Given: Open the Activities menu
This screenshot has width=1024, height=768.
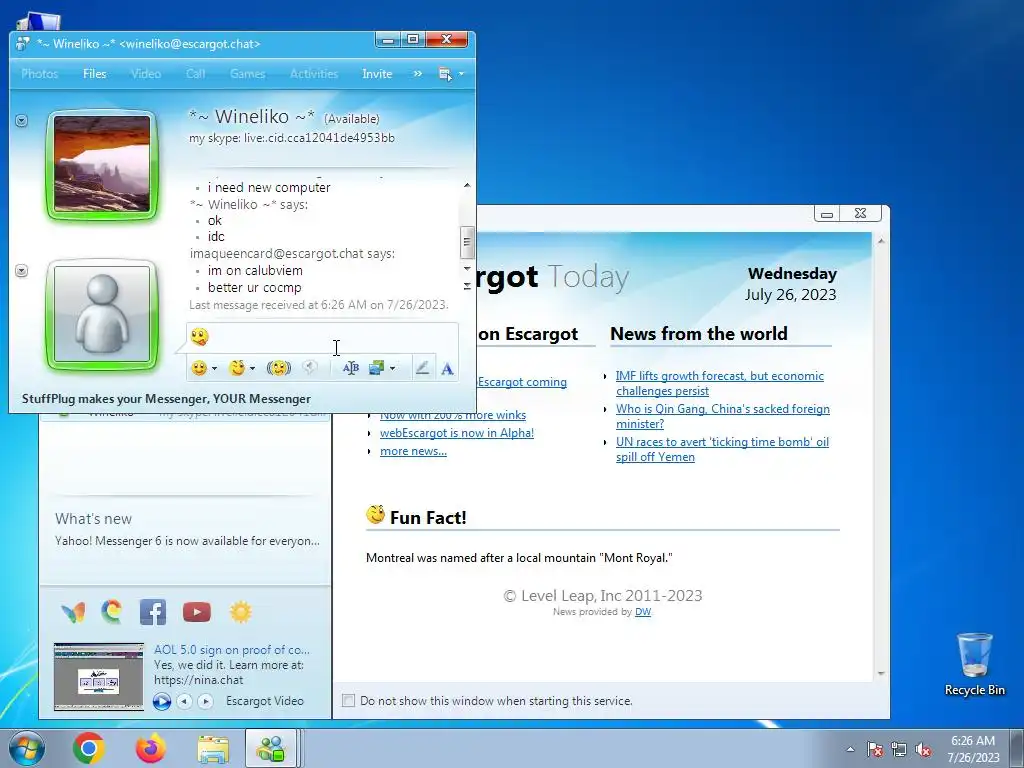Looking at the screenshot, I should 314,74.
